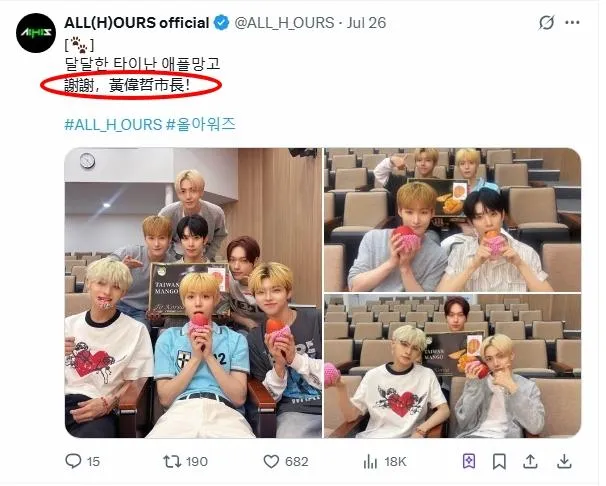Bookmark this tweet

[x=499, y=461]
